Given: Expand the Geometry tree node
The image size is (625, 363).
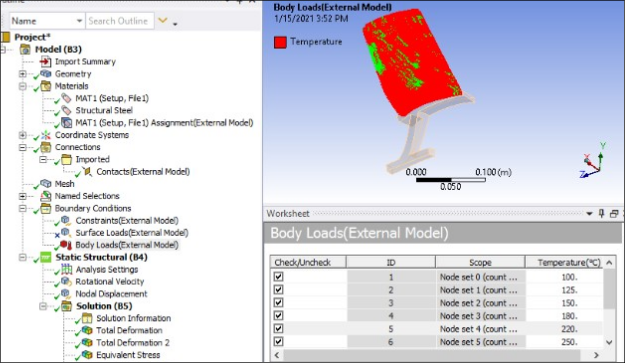Looking at the screenshot, I should [23, 74].
